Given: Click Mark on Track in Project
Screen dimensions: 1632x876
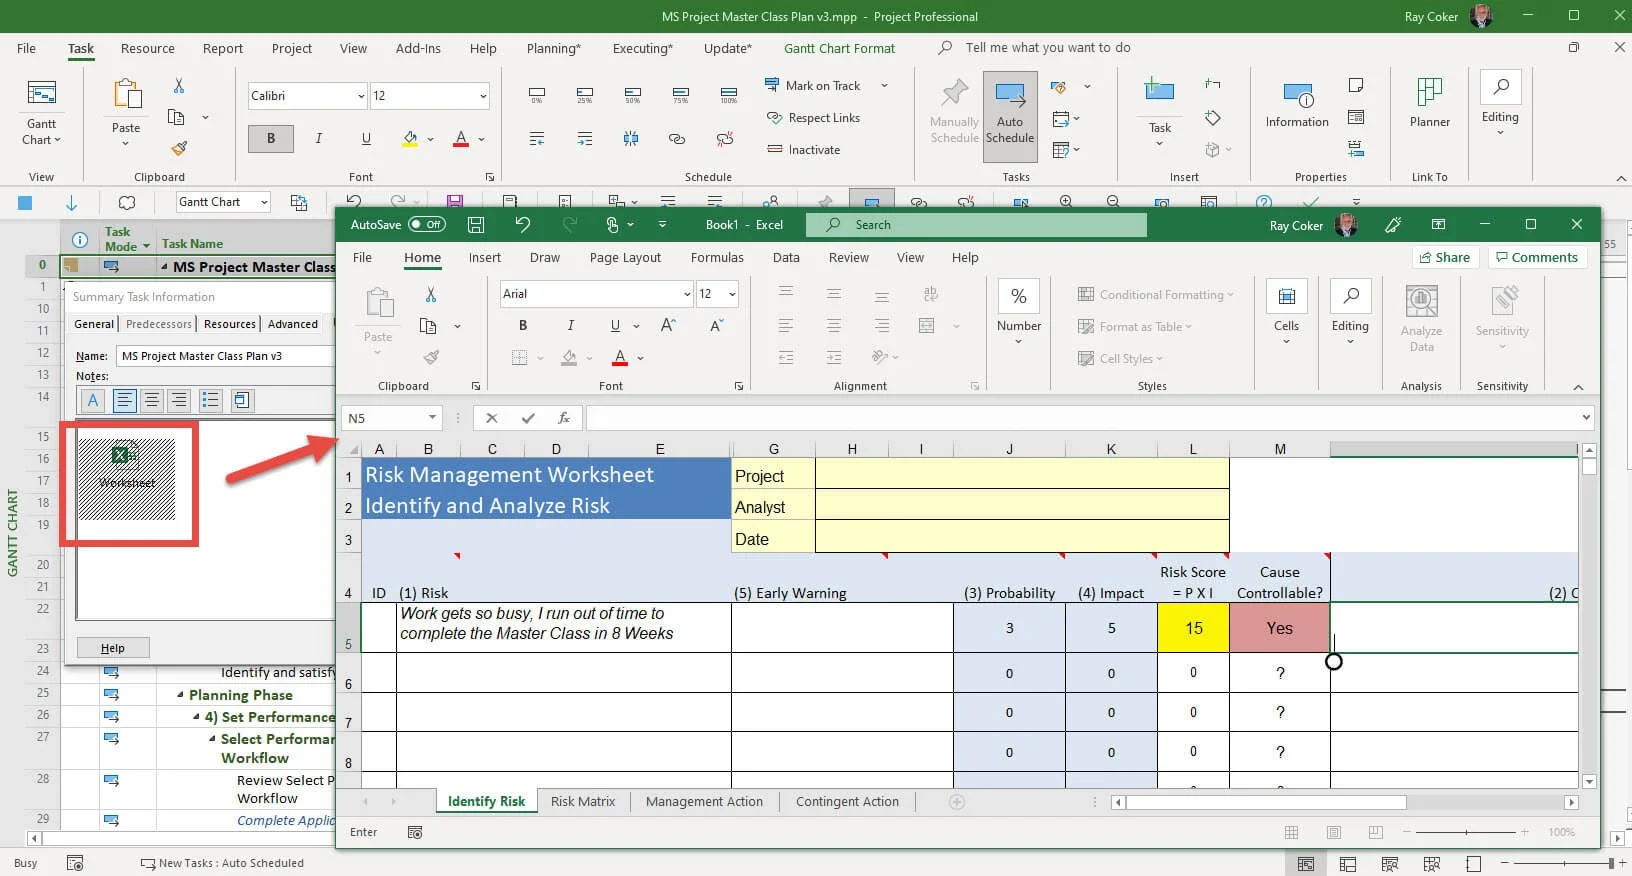Looking at the screenshot, I should [812, 86].
